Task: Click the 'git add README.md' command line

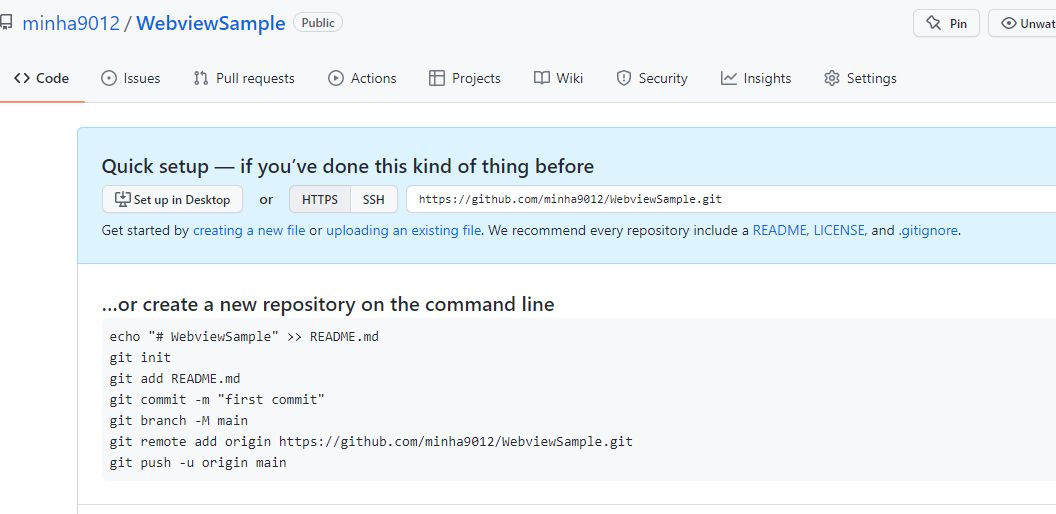Action: (x=175, y=379)
